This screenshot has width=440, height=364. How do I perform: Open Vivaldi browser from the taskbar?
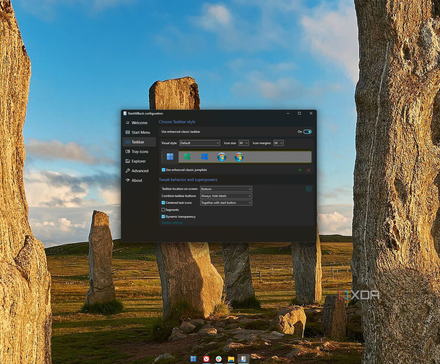[x=206, y=359]
